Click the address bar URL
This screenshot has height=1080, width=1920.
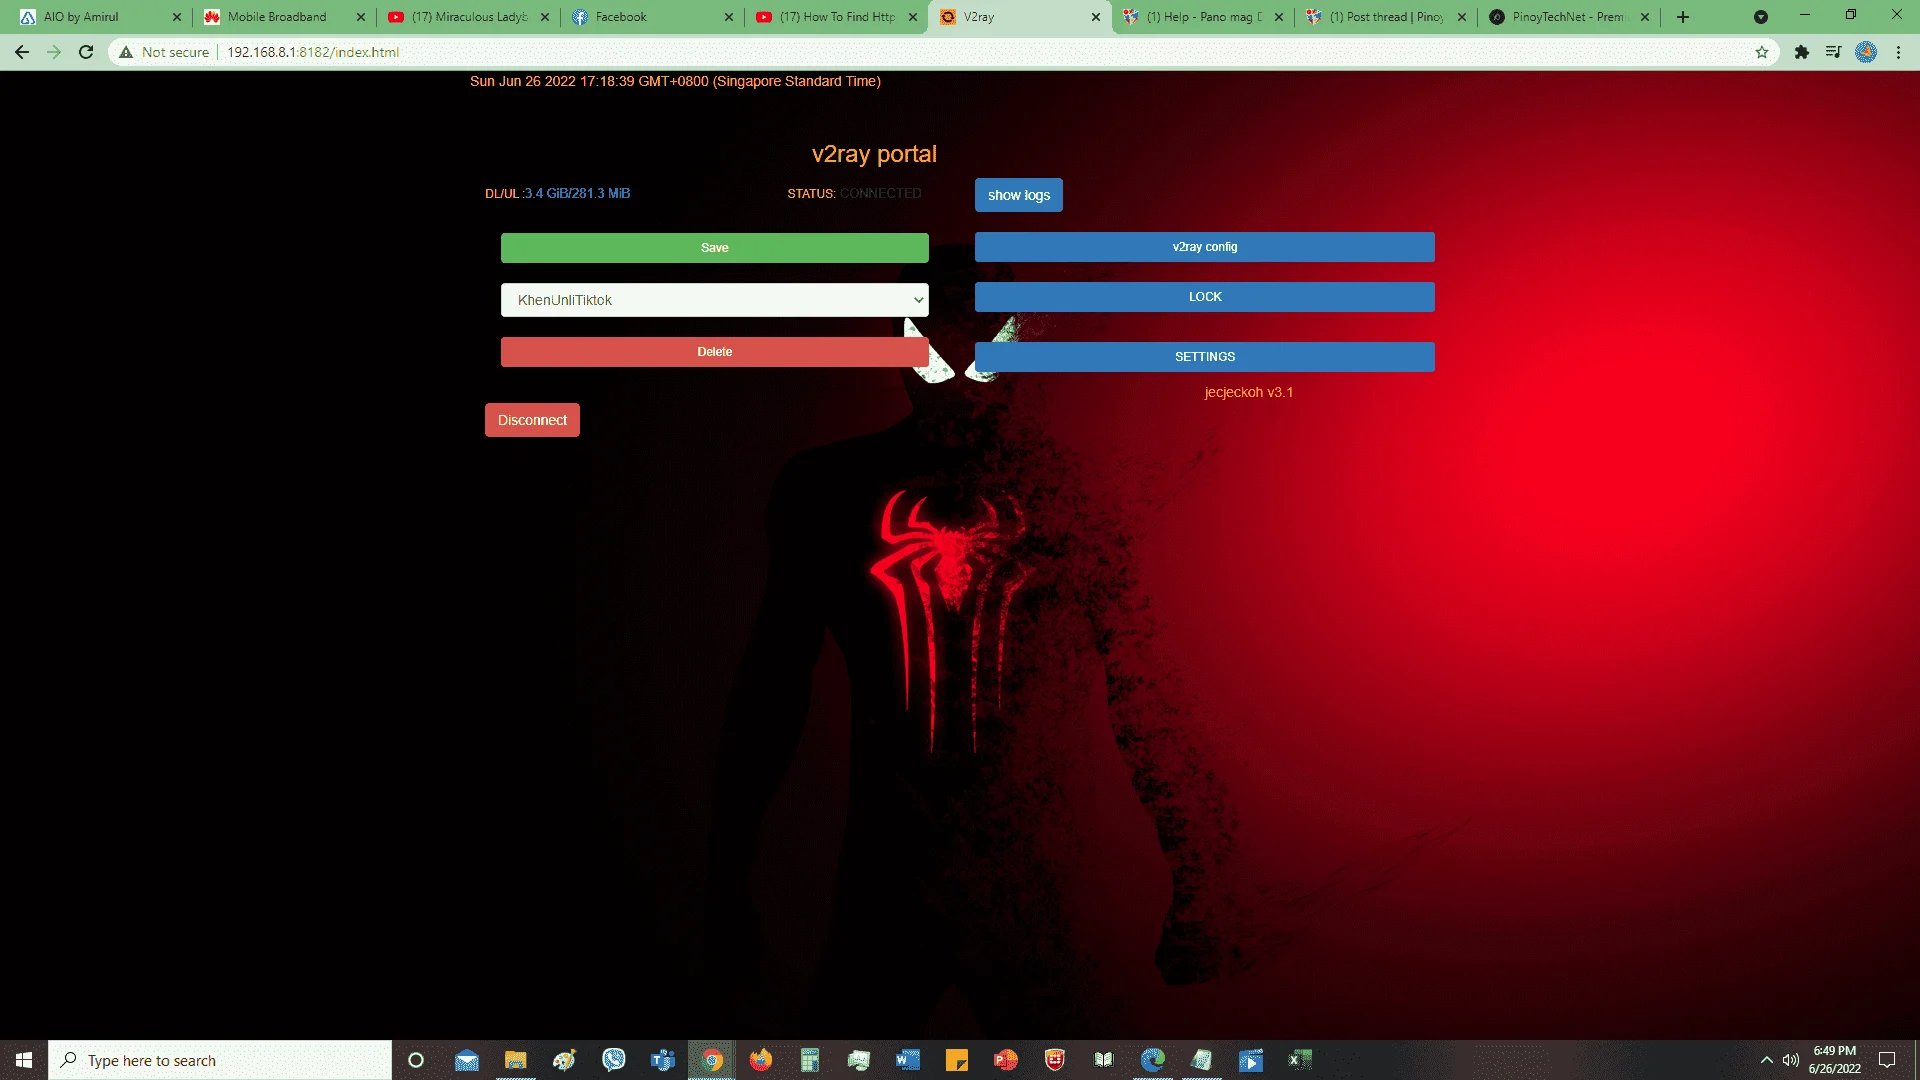tap(313, 52)
